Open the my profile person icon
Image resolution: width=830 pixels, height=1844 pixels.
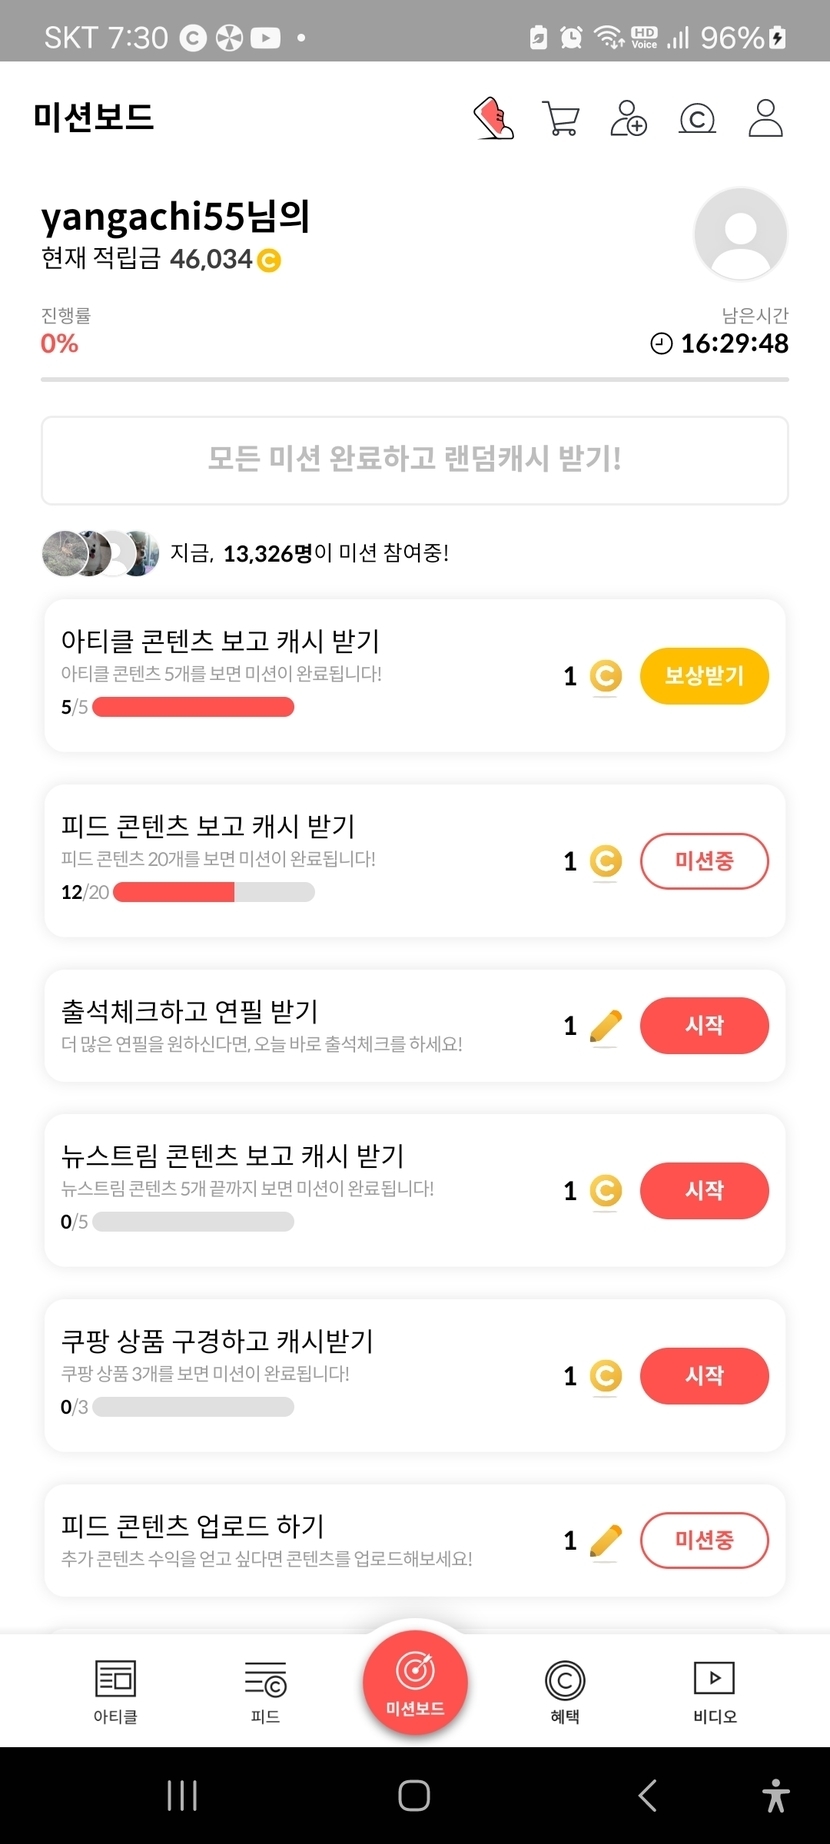tap(766, 118)
